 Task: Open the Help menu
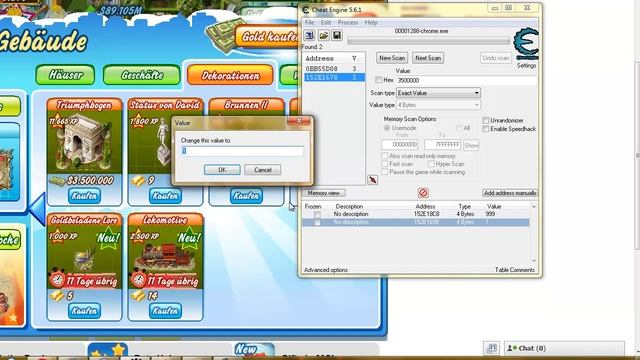(371, 22)
